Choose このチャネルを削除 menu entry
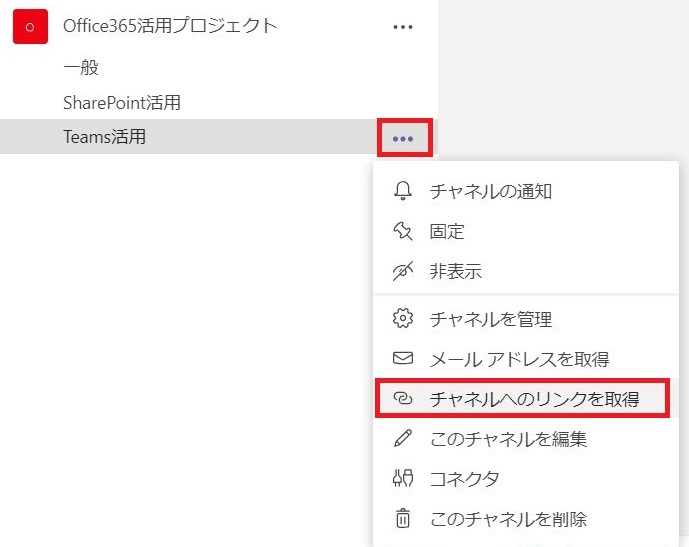Viewport: 689px width, 547px height. click(526, 518)
